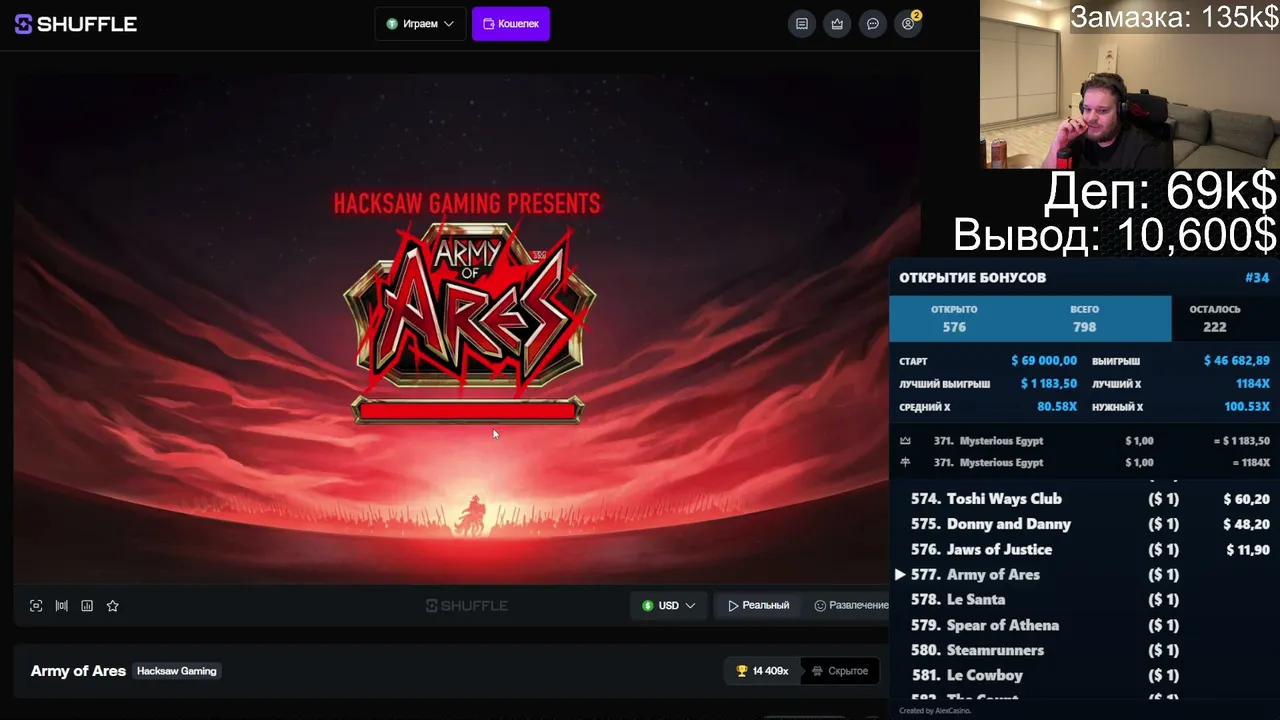This screenshot has height=720, width=1280.
Task: Click the Средний X 80.58X value
Action: (1057, 407)
